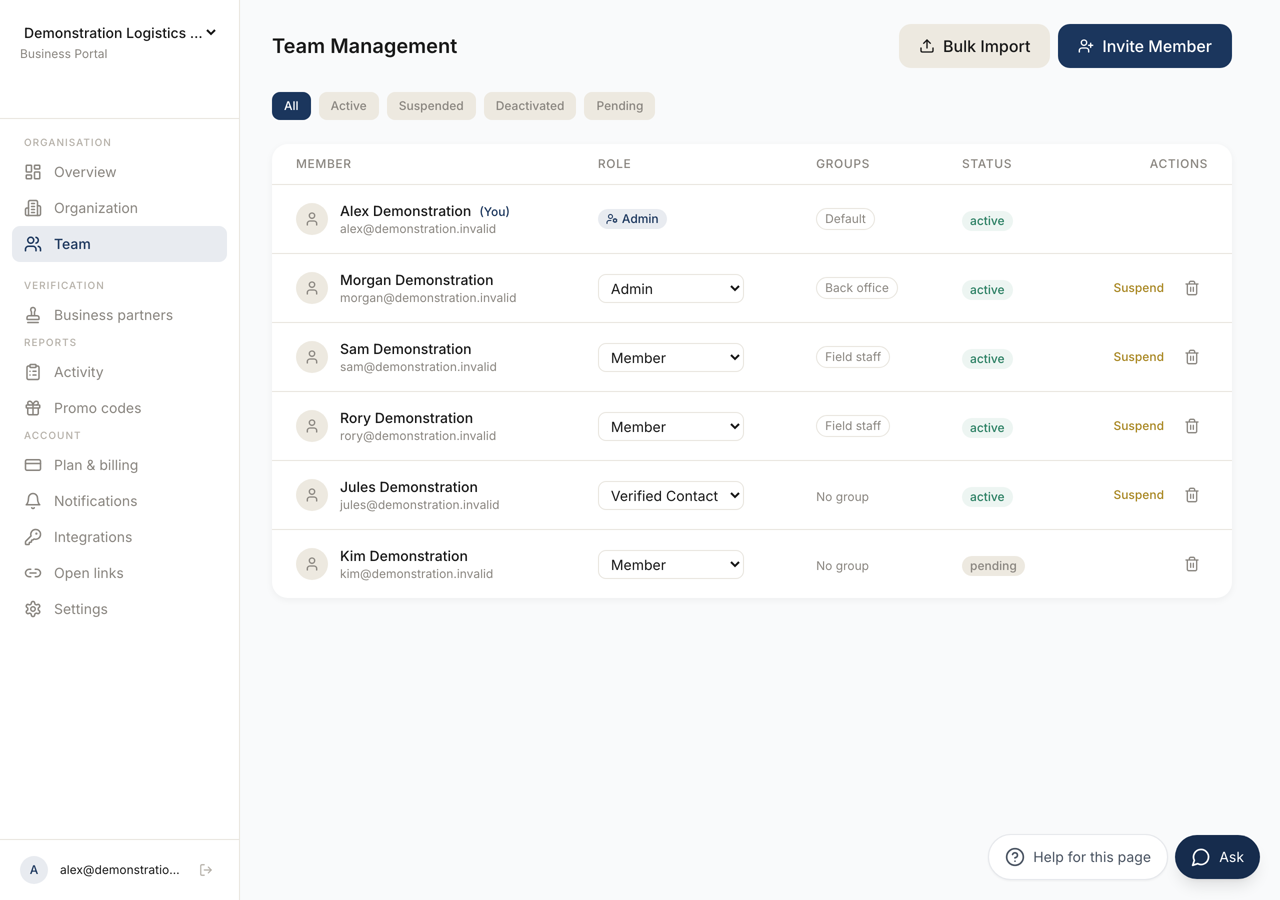
Task: Open Kim's Member role dropdown
Action: tap(671, 564)
